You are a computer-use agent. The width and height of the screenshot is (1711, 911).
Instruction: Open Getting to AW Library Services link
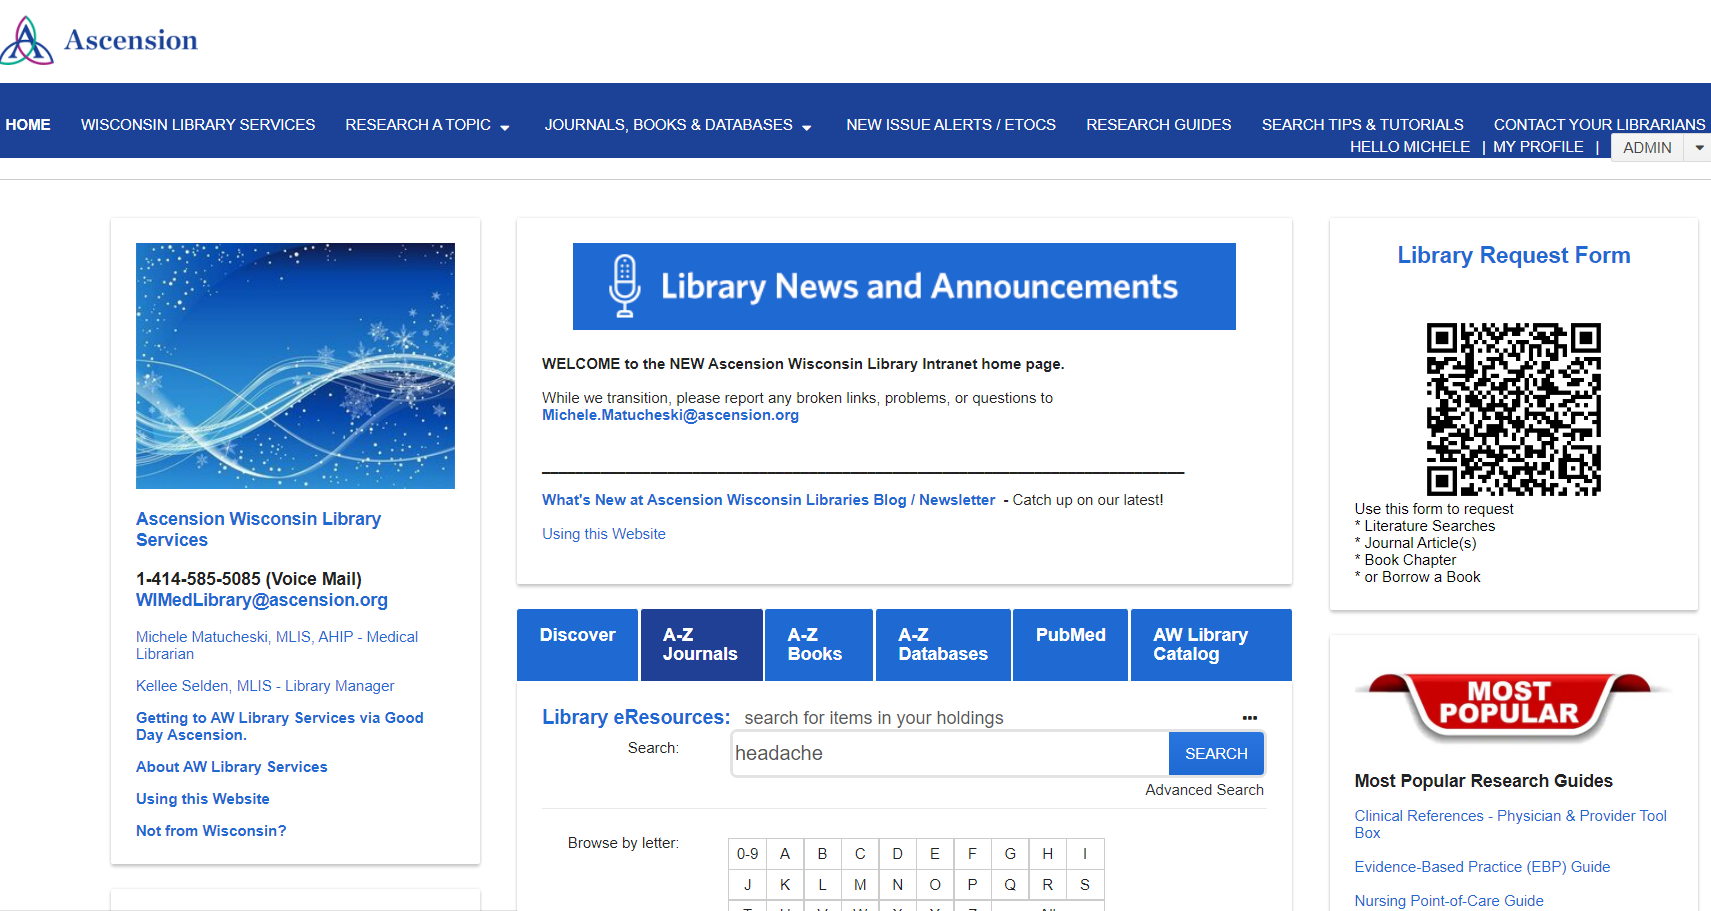click(x=280, y=726)
